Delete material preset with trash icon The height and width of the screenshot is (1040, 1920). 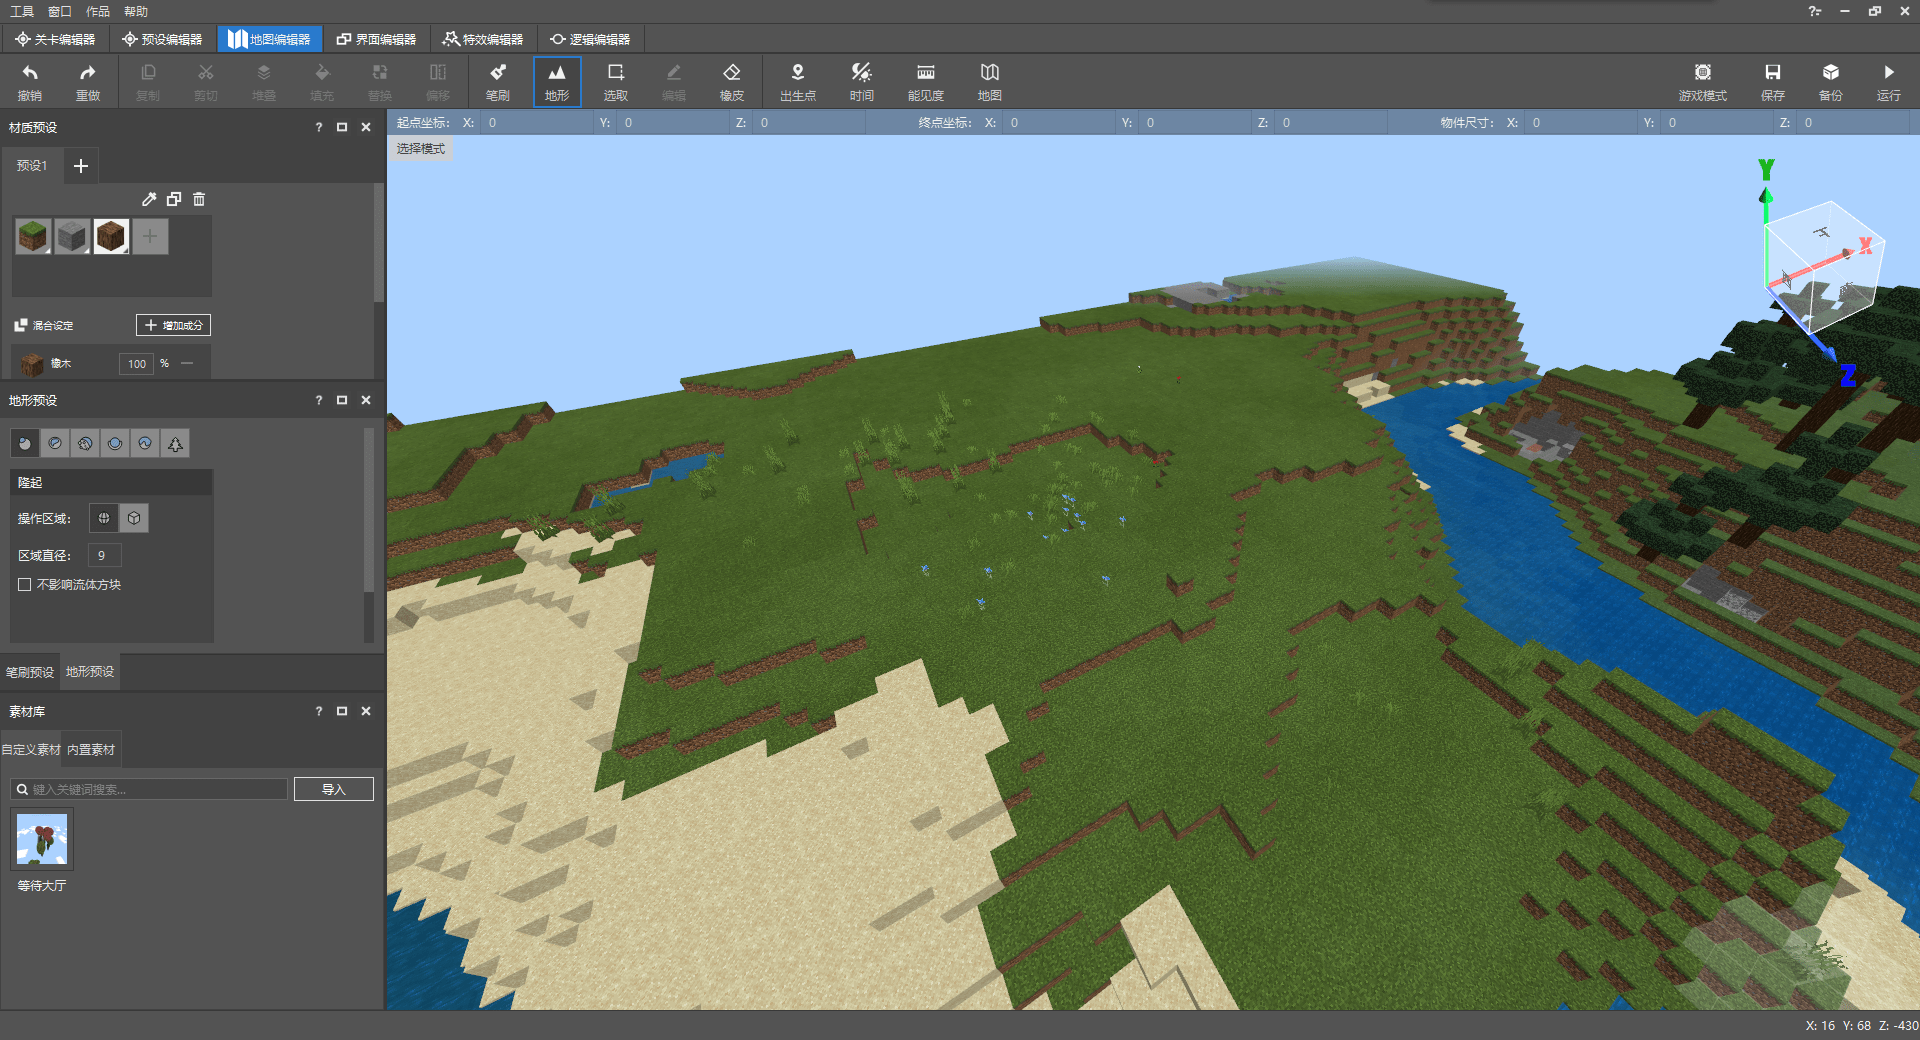coord(199,199)
